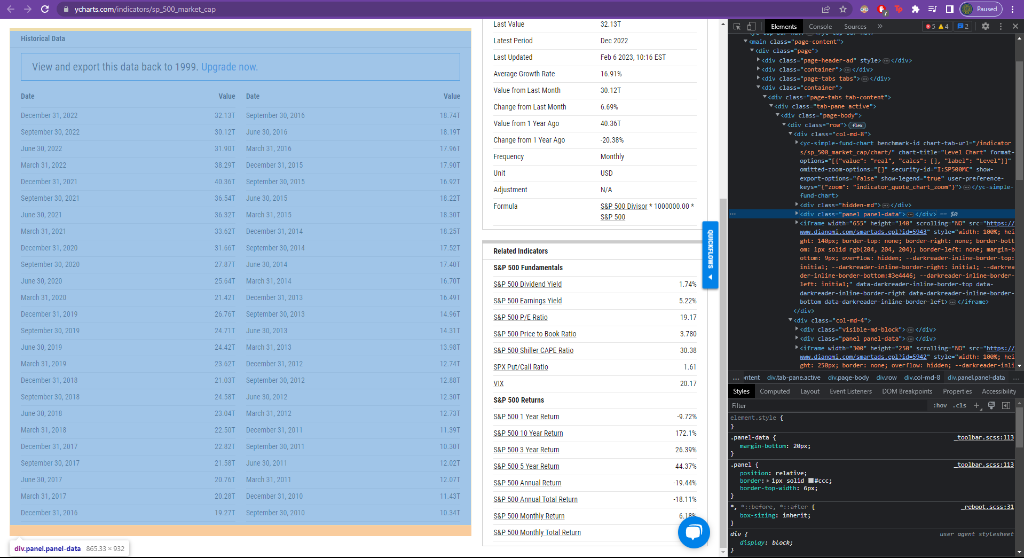Click the page URL in address bar
The height and width of the screenshot is (558, 1024).
click(145, 9)
